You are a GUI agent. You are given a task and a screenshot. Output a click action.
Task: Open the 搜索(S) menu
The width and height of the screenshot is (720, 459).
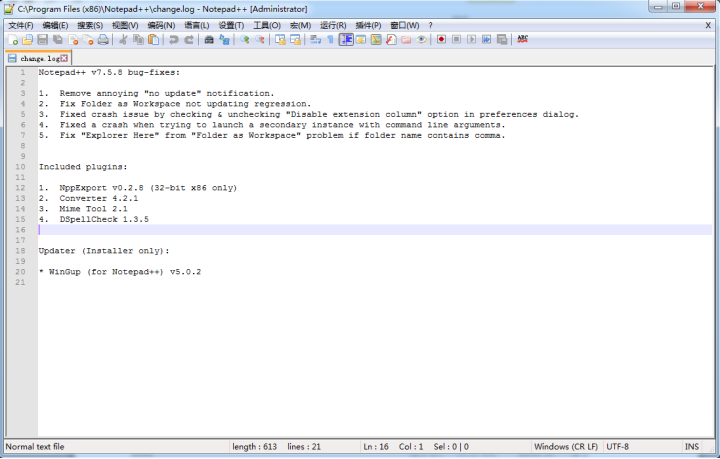tap(90, 25)
